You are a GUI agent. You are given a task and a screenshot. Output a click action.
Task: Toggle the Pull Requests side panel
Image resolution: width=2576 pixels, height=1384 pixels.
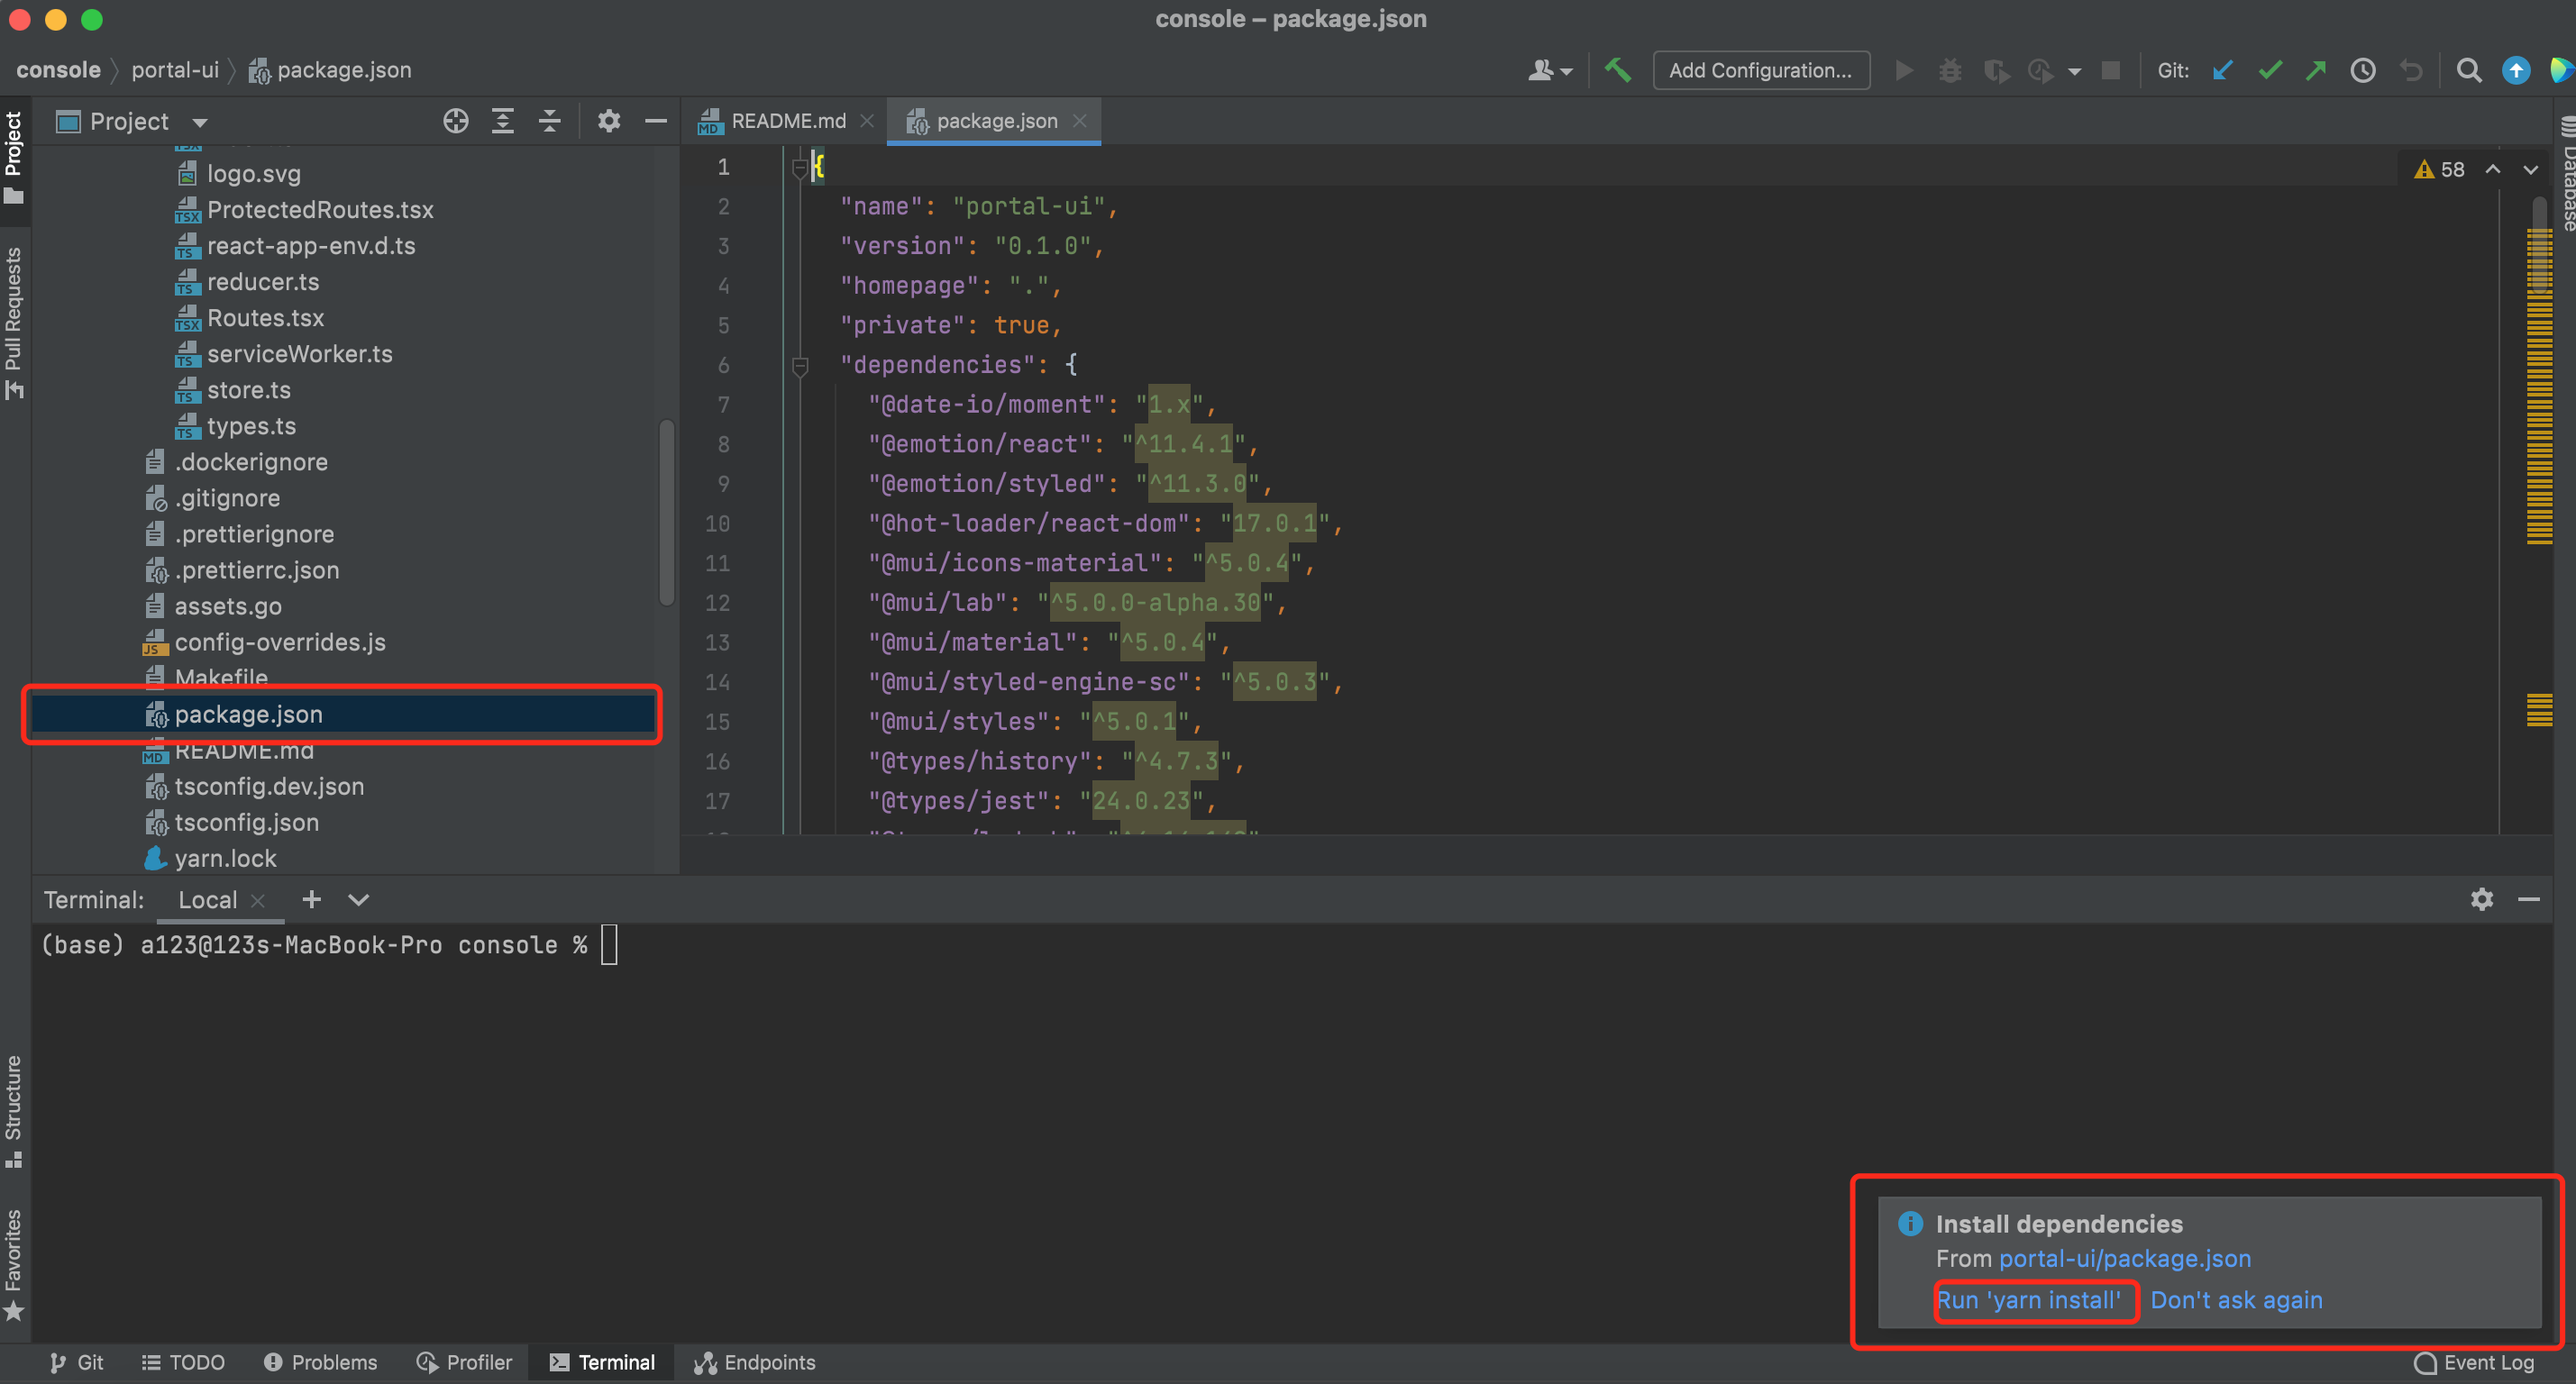coord(14,320)
